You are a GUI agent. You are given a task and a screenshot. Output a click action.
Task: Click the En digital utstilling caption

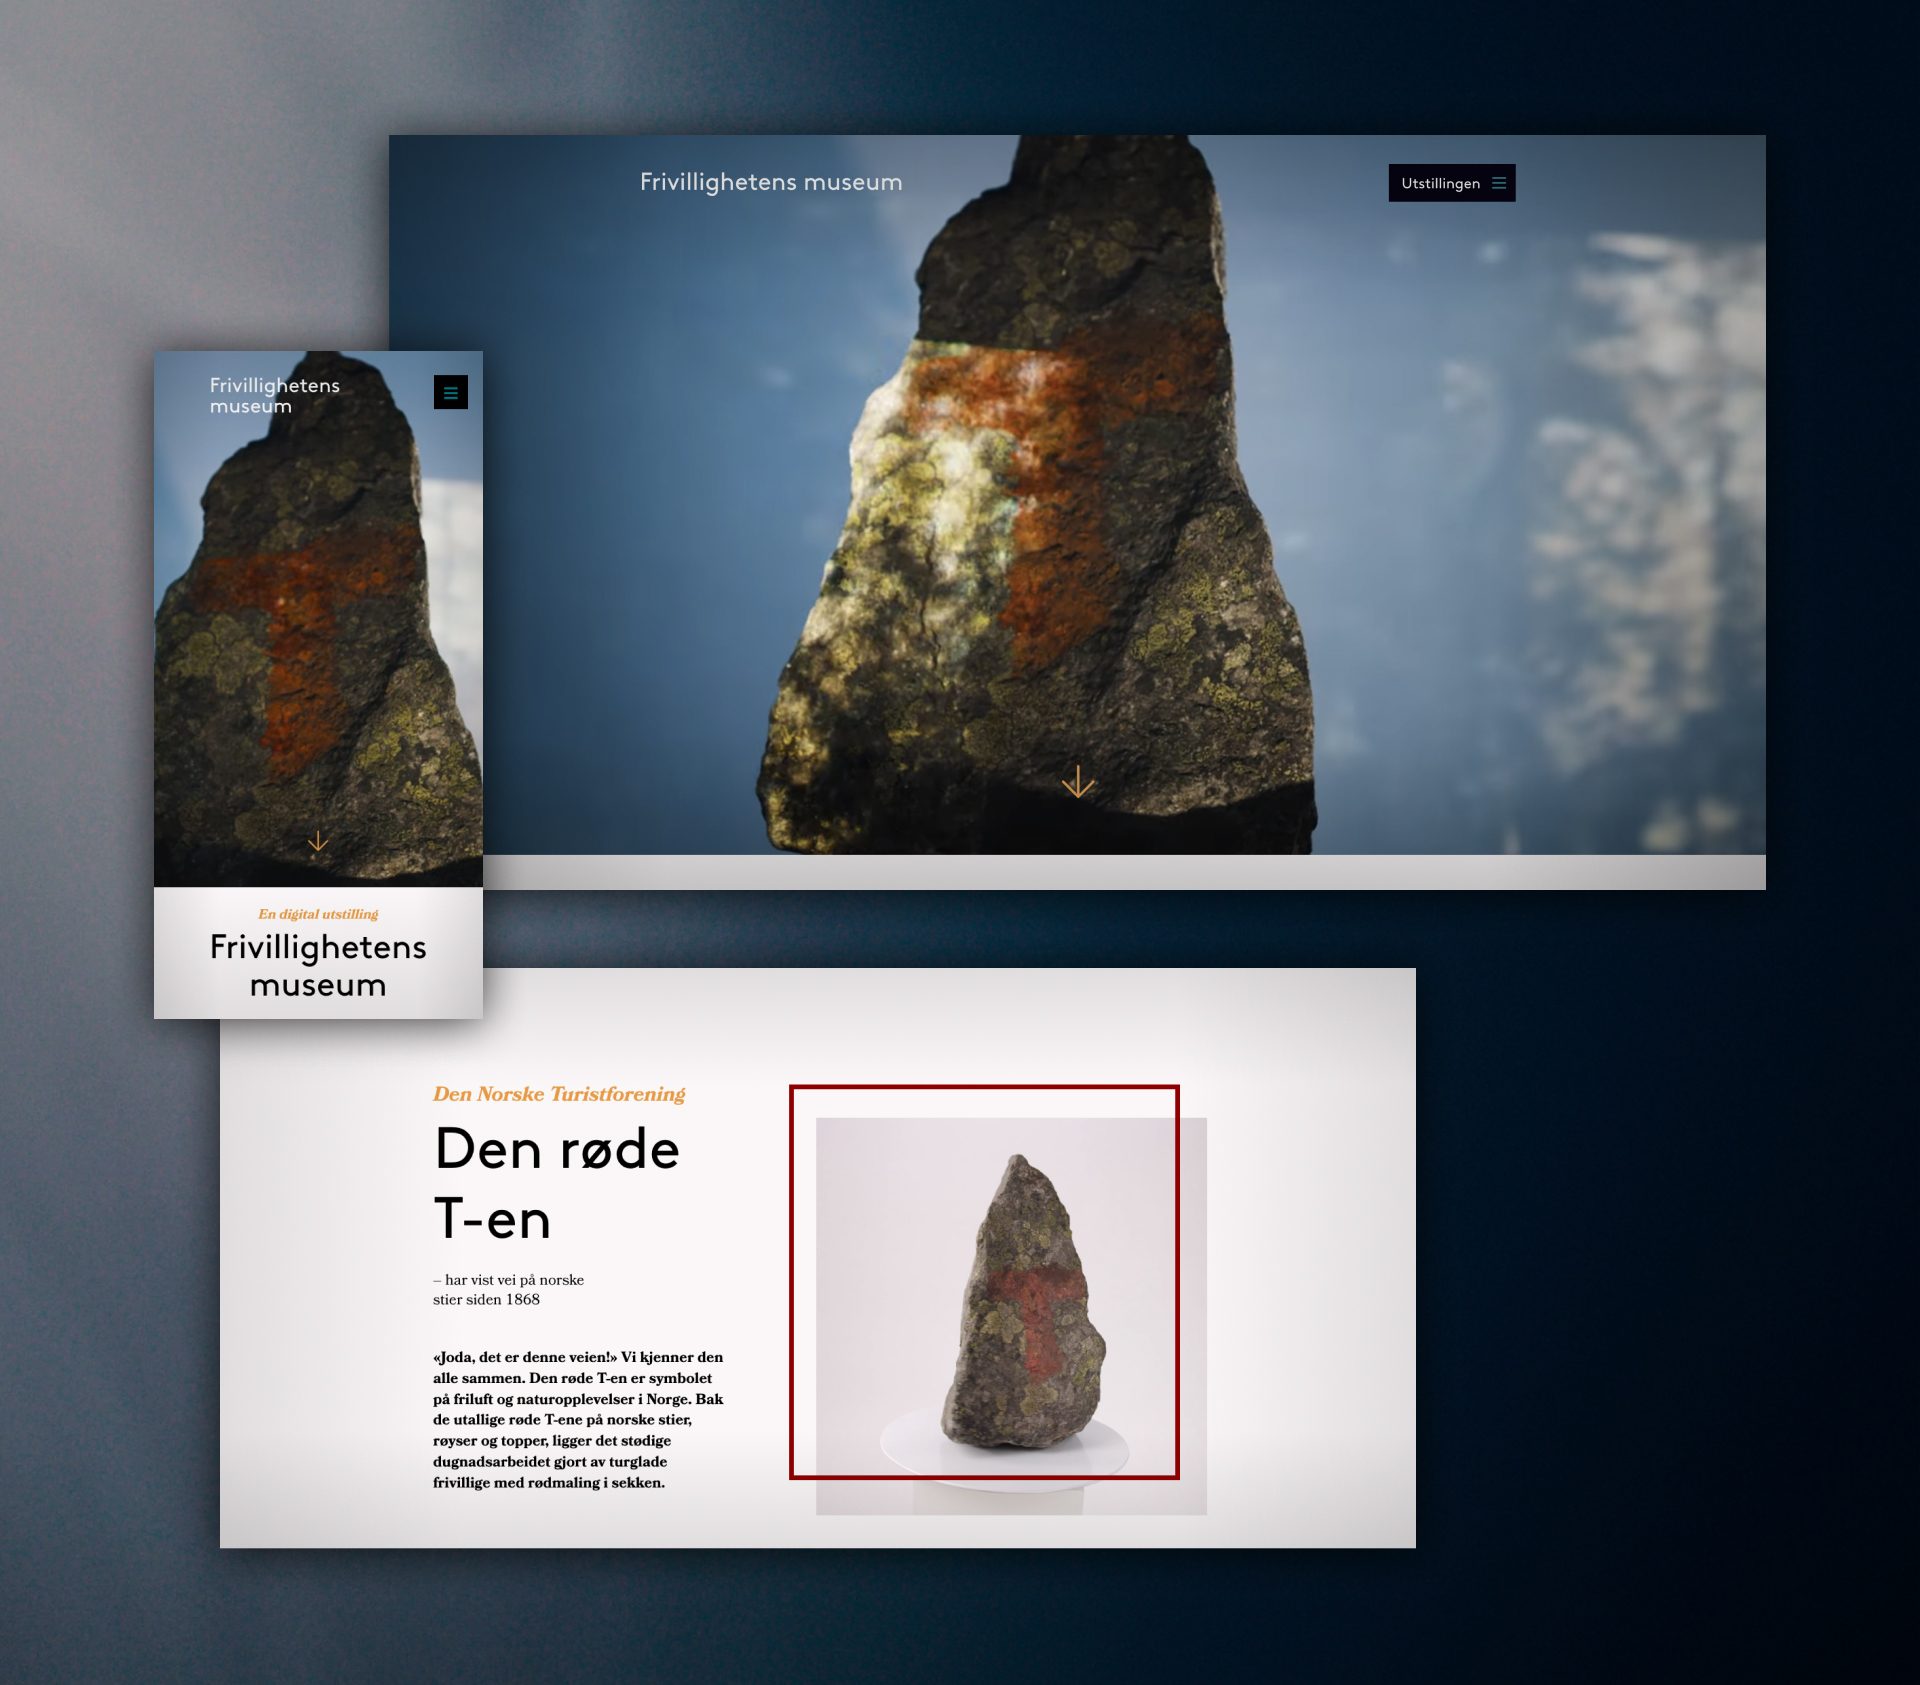pyautogui.click(x=318, y=914)
